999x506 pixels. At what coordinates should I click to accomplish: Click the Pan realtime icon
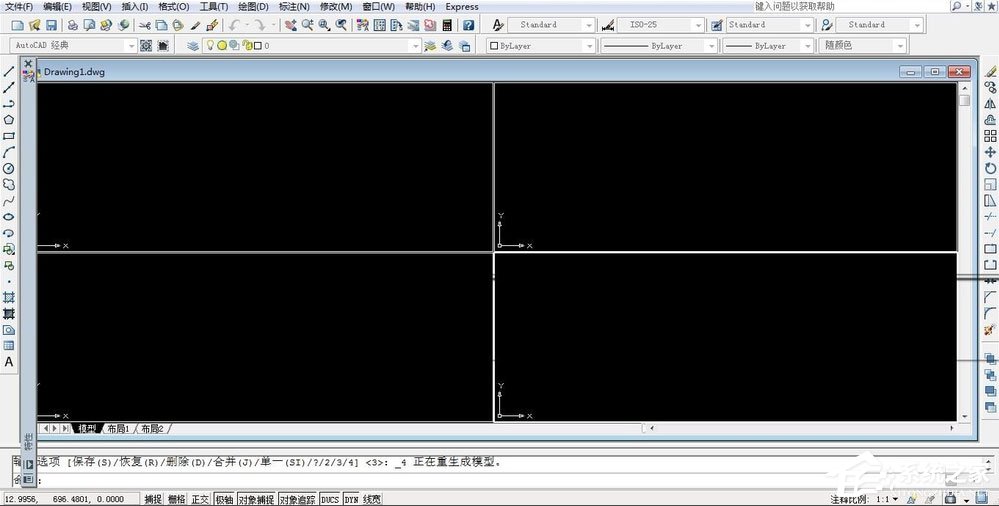pos(291,25)
